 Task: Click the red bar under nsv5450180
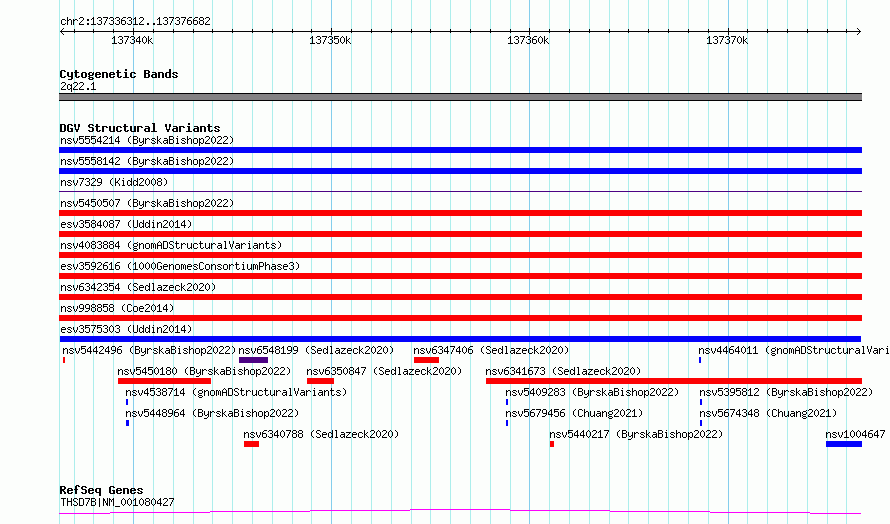(x=165, y=381)
